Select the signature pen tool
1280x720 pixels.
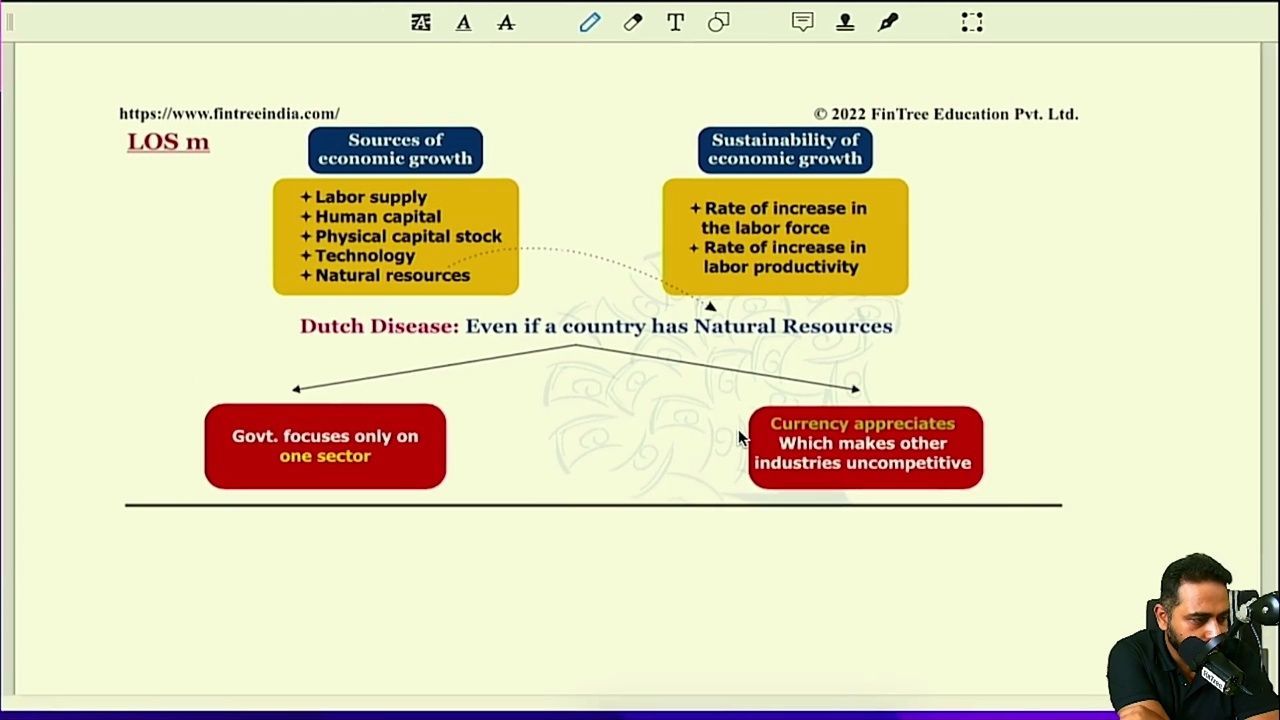[888, 22]
